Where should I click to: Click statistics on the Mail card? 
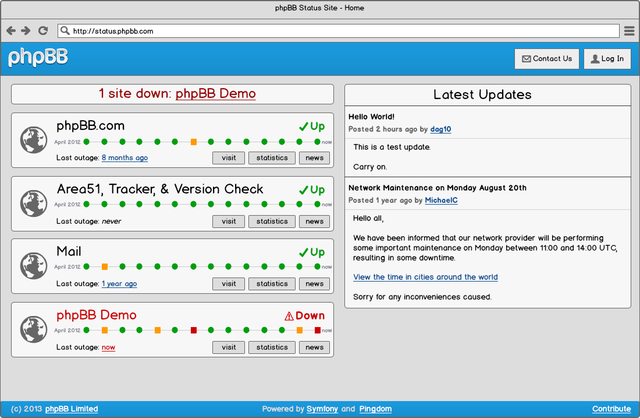coord(272,284)
